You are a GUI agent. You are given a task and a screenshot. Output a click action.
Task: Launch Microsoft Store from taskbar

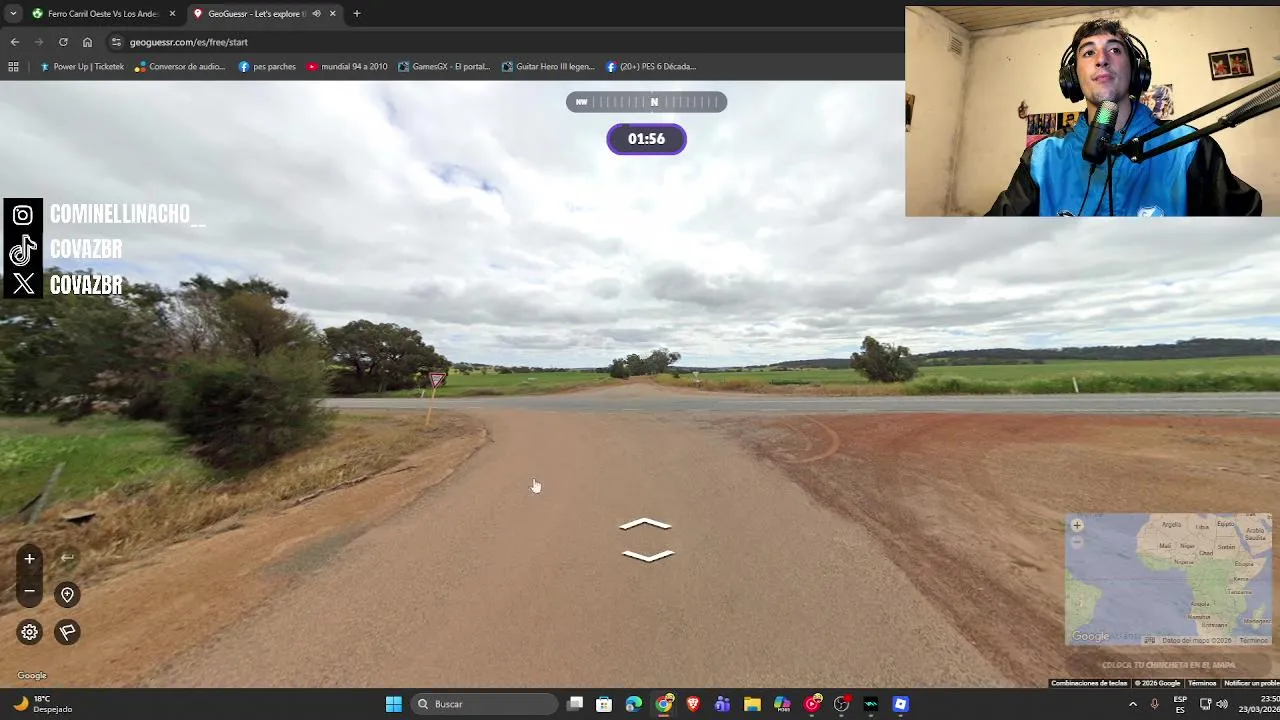(x=604, y=704)
